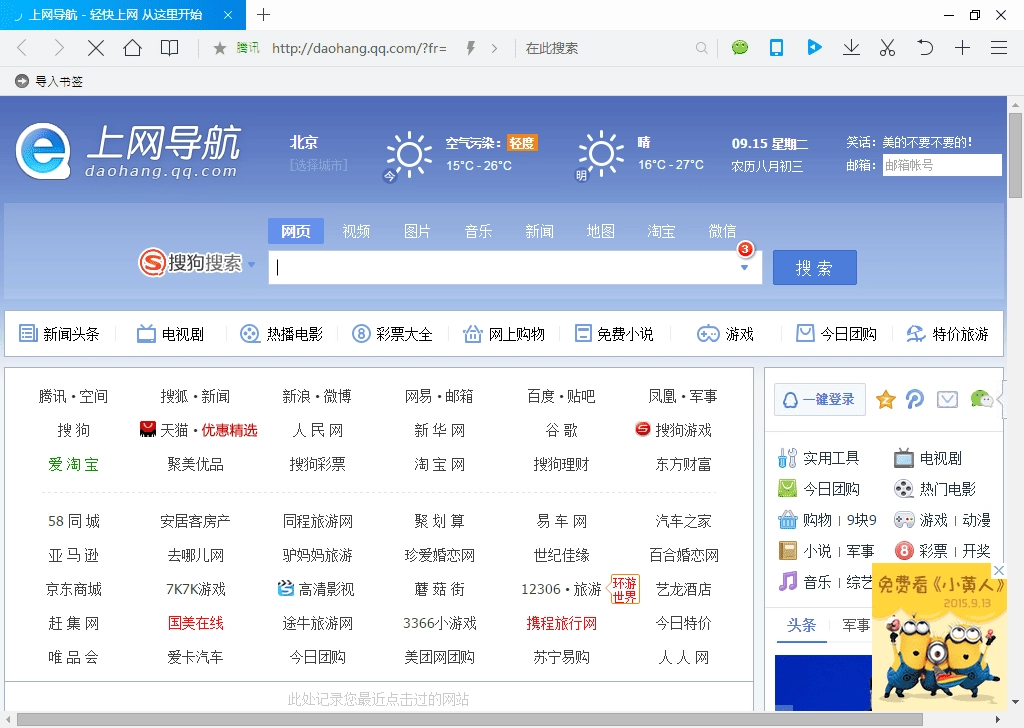
Task: Click the 导入书签 import bookmarks button
Action: point(49,81)
